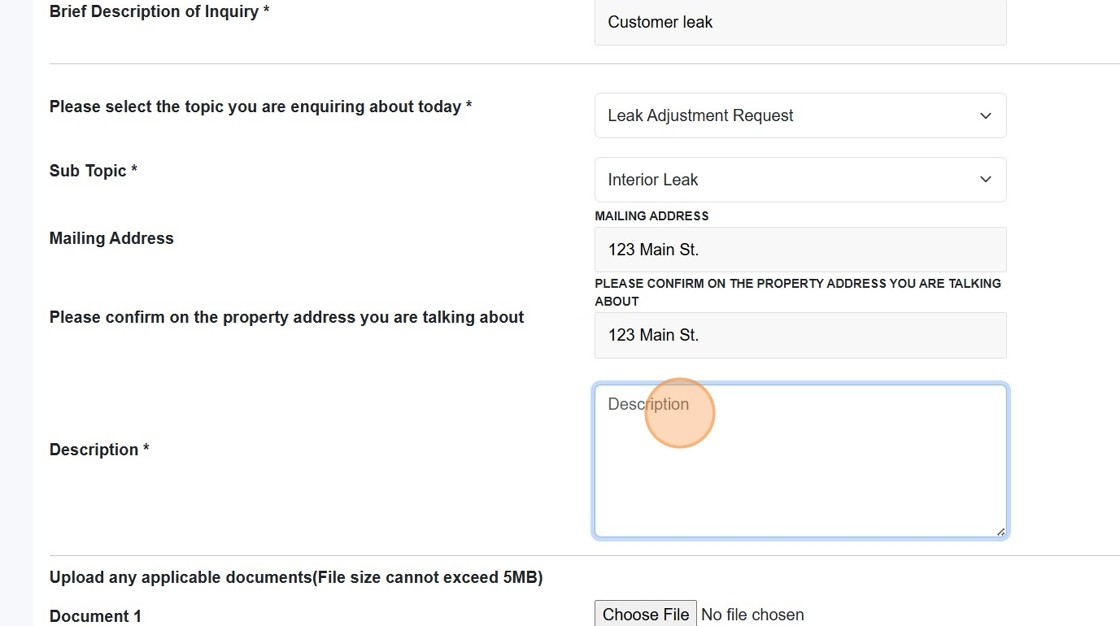The height and width of the screenshot is (626, 1120).
Task: Click the Mailing Address label
Action: click(111, 238)
